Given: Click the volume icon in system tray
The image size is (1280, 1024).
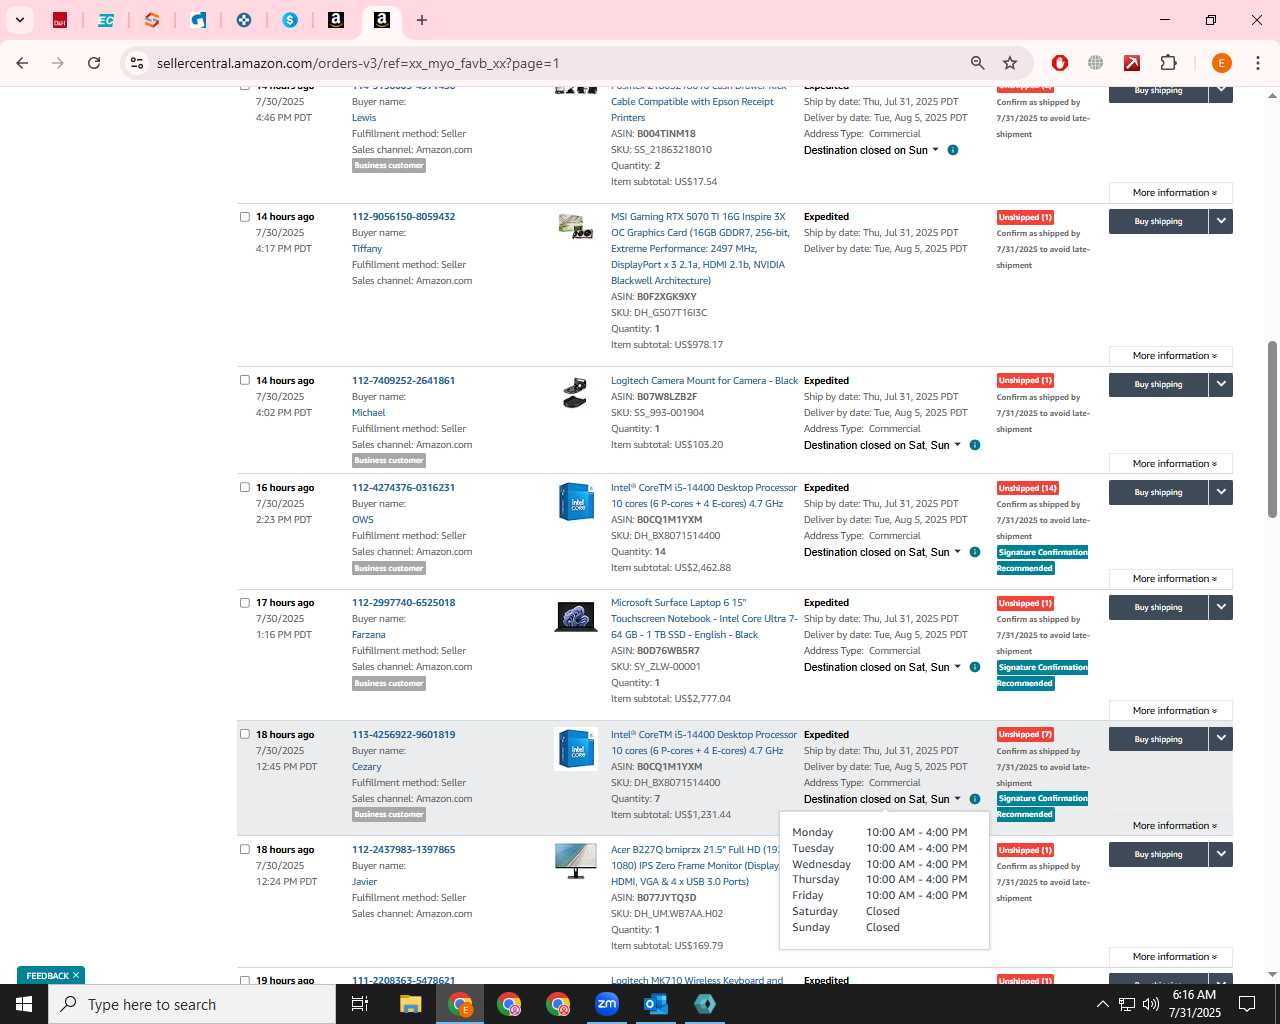Looking at the screenshot, I should (1150, 1004).
